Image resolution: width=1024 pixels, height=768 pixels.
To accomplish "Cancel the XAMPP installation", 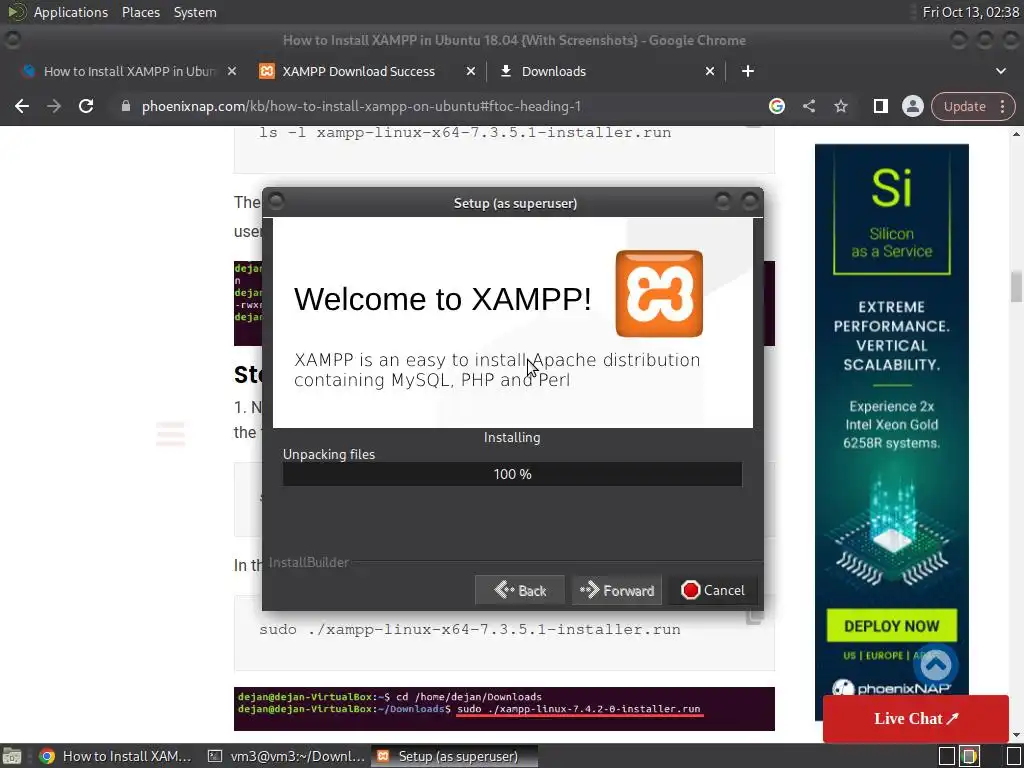I will 712,590.
